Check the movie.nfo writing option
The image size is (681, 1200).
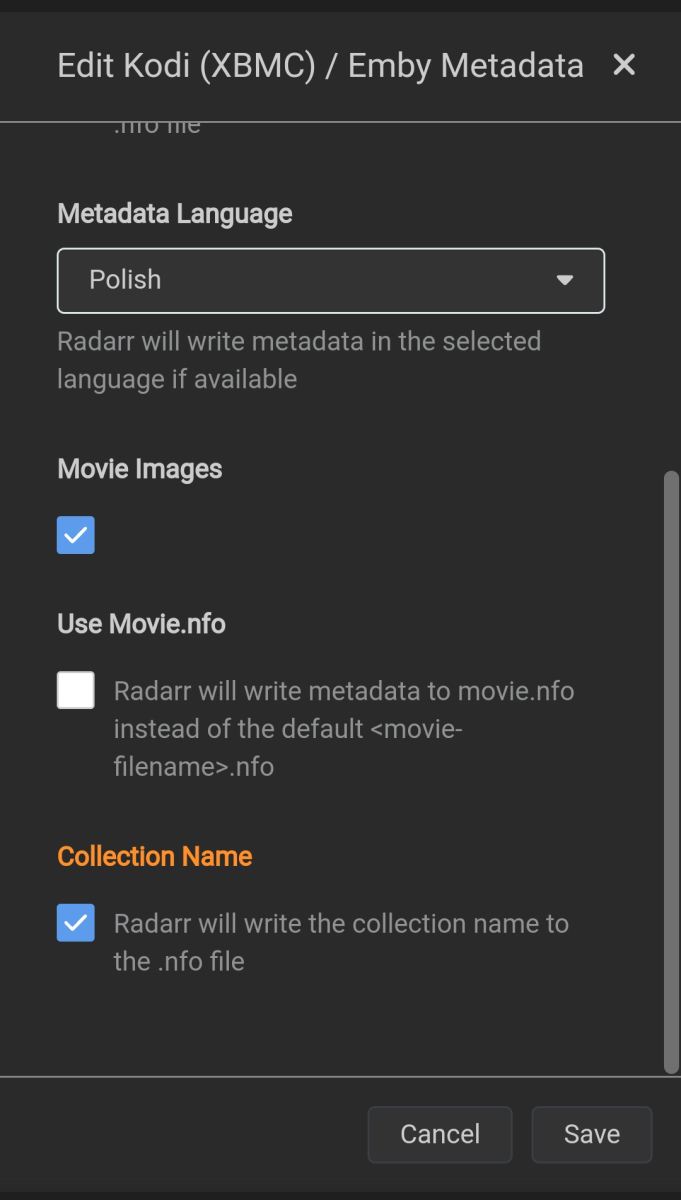(x=75, y=690)
